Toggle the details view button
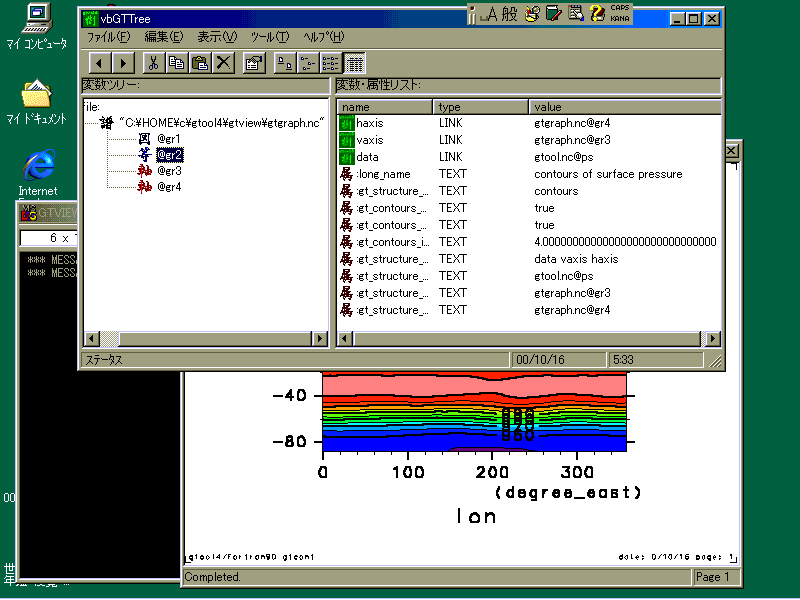The height and width of the screenshot is (600, 800). [354, 63]
